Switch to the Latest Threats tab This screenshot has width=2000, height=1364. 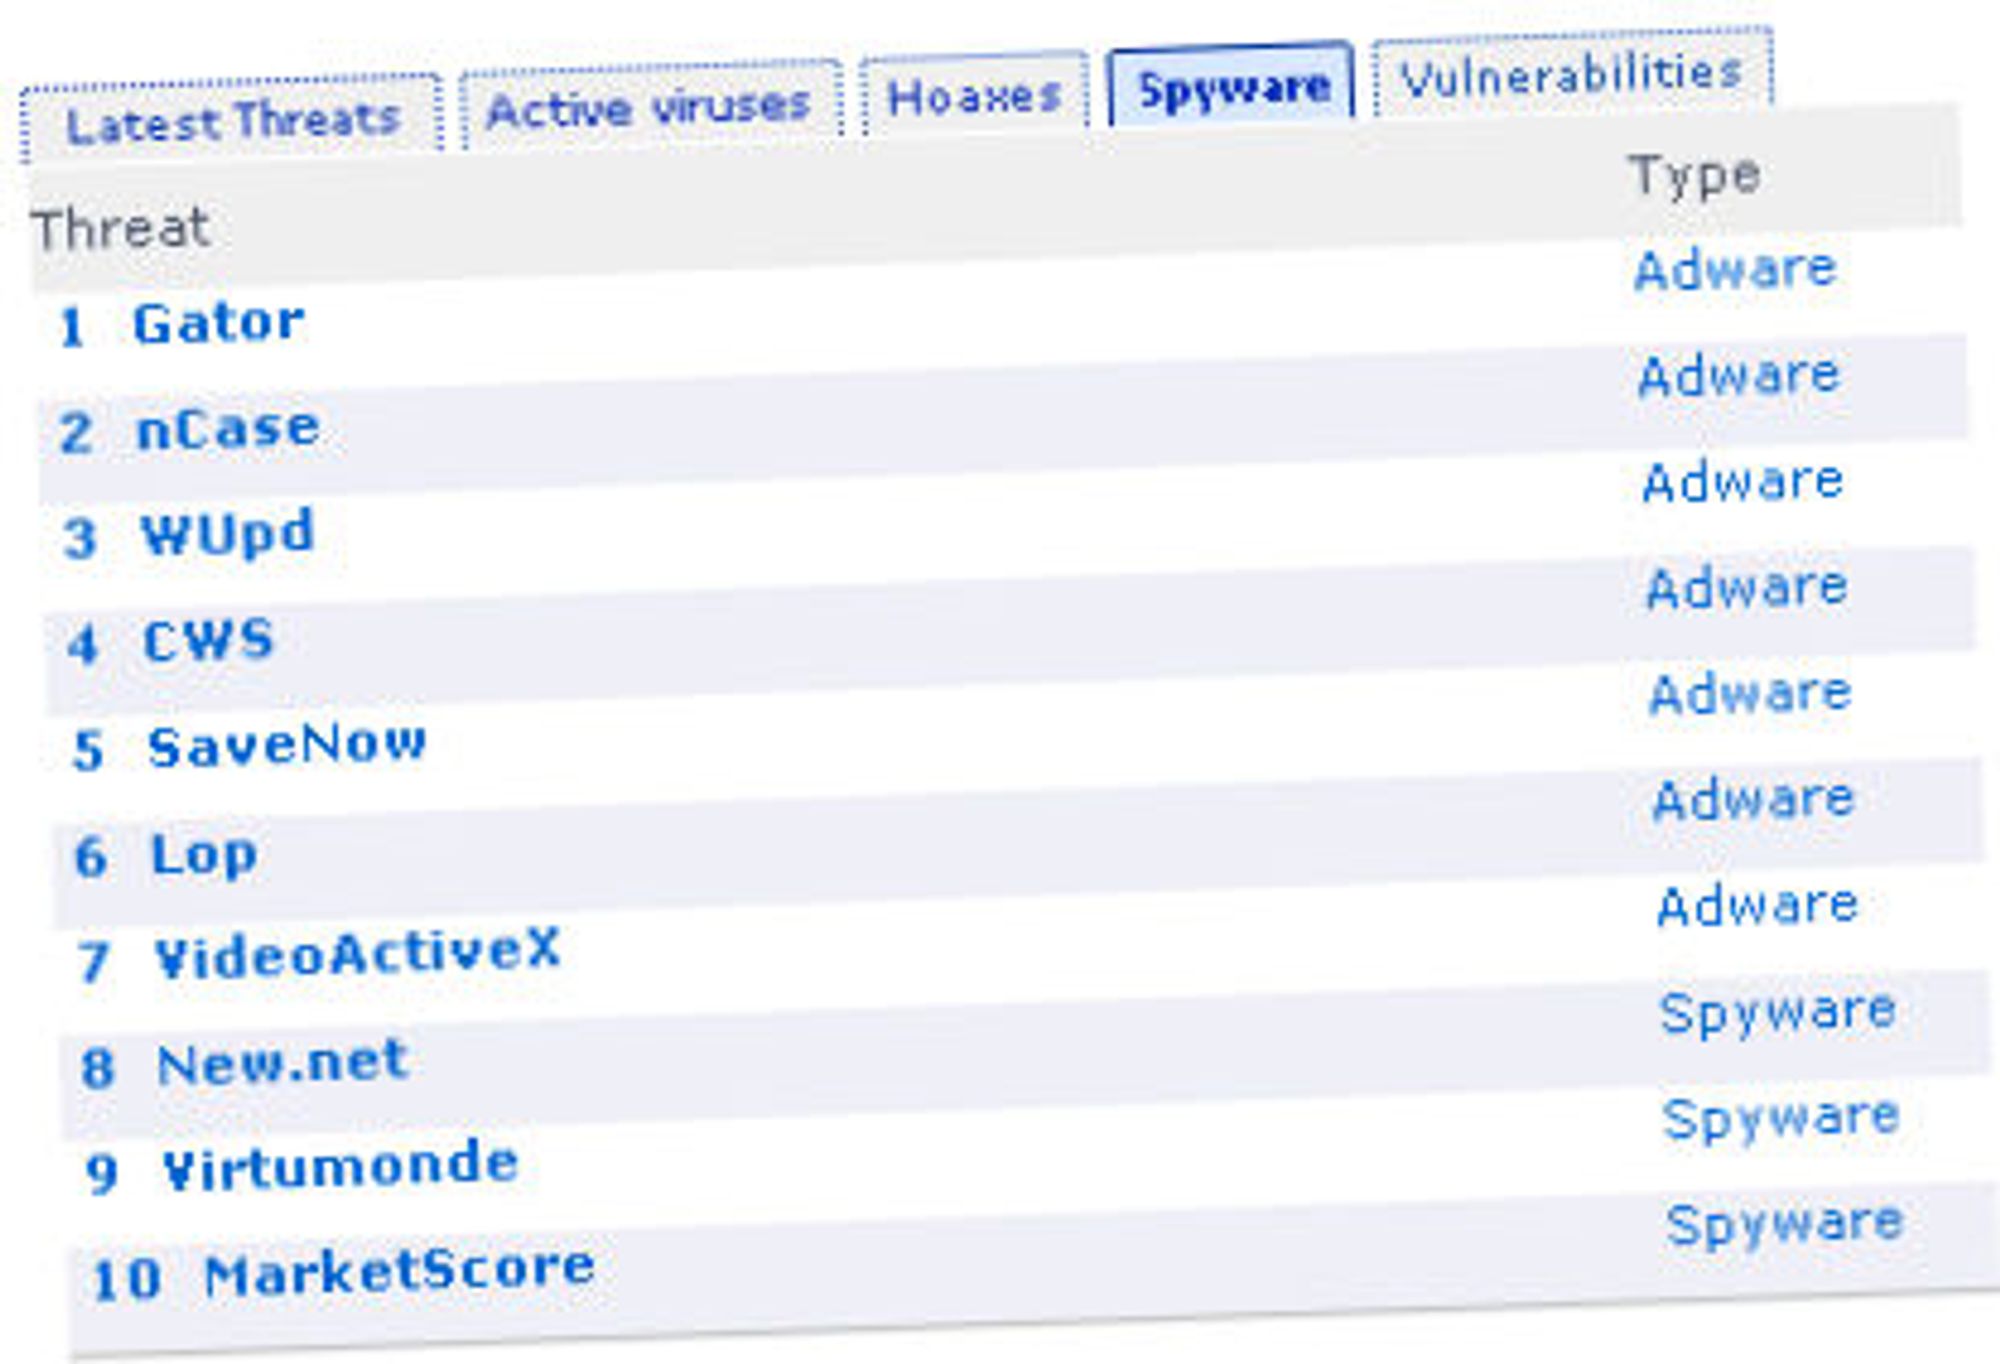click(x=231, y=119)
